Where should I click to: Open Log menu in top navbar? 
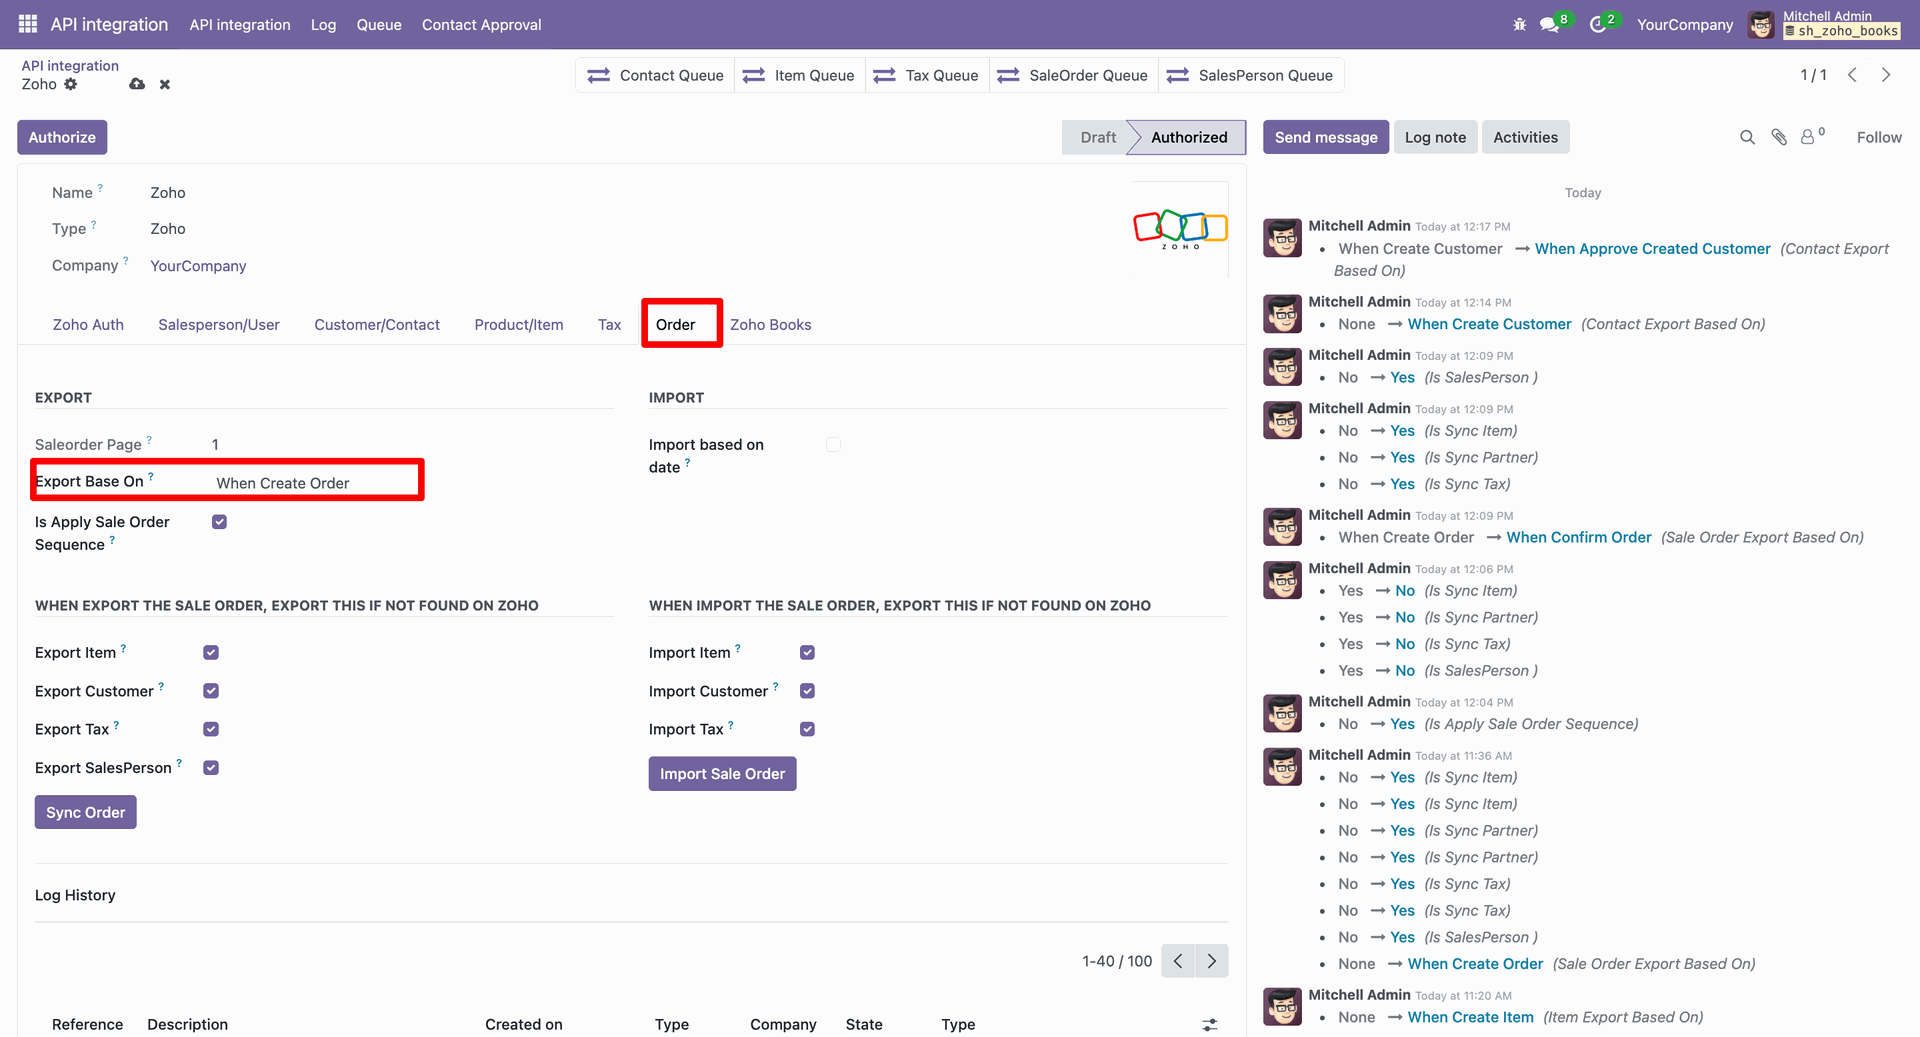(323, 24)
